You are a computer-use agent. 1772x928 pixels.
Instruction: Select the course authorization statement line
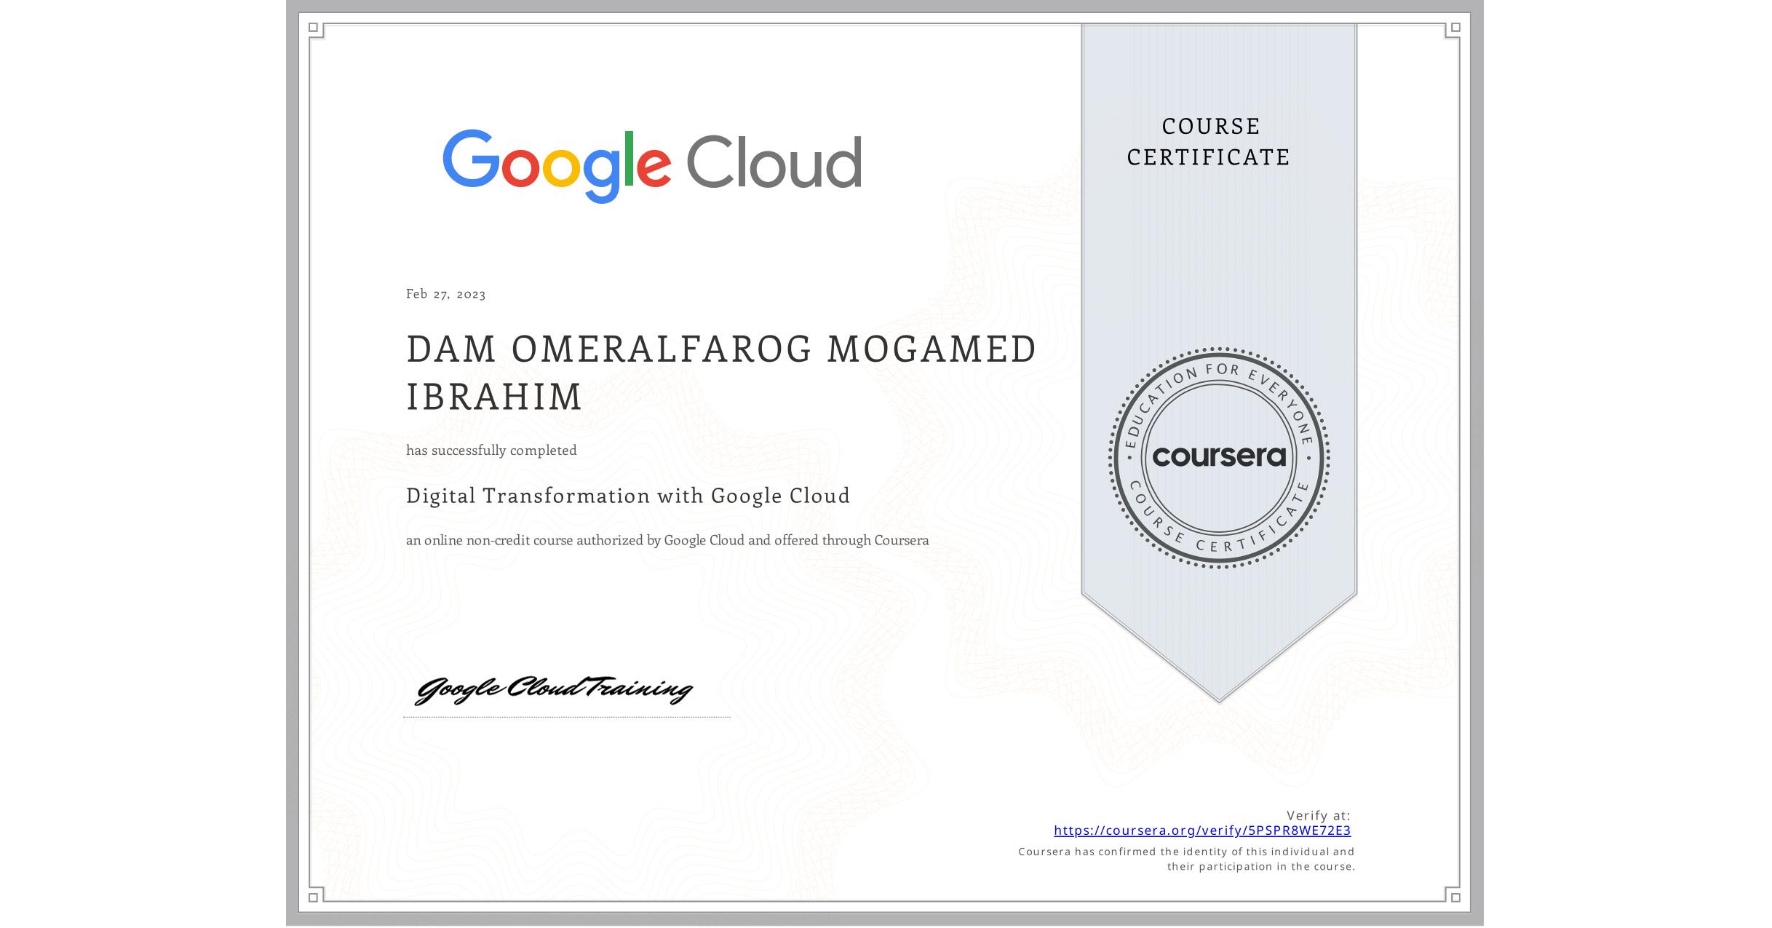[666, 540]
